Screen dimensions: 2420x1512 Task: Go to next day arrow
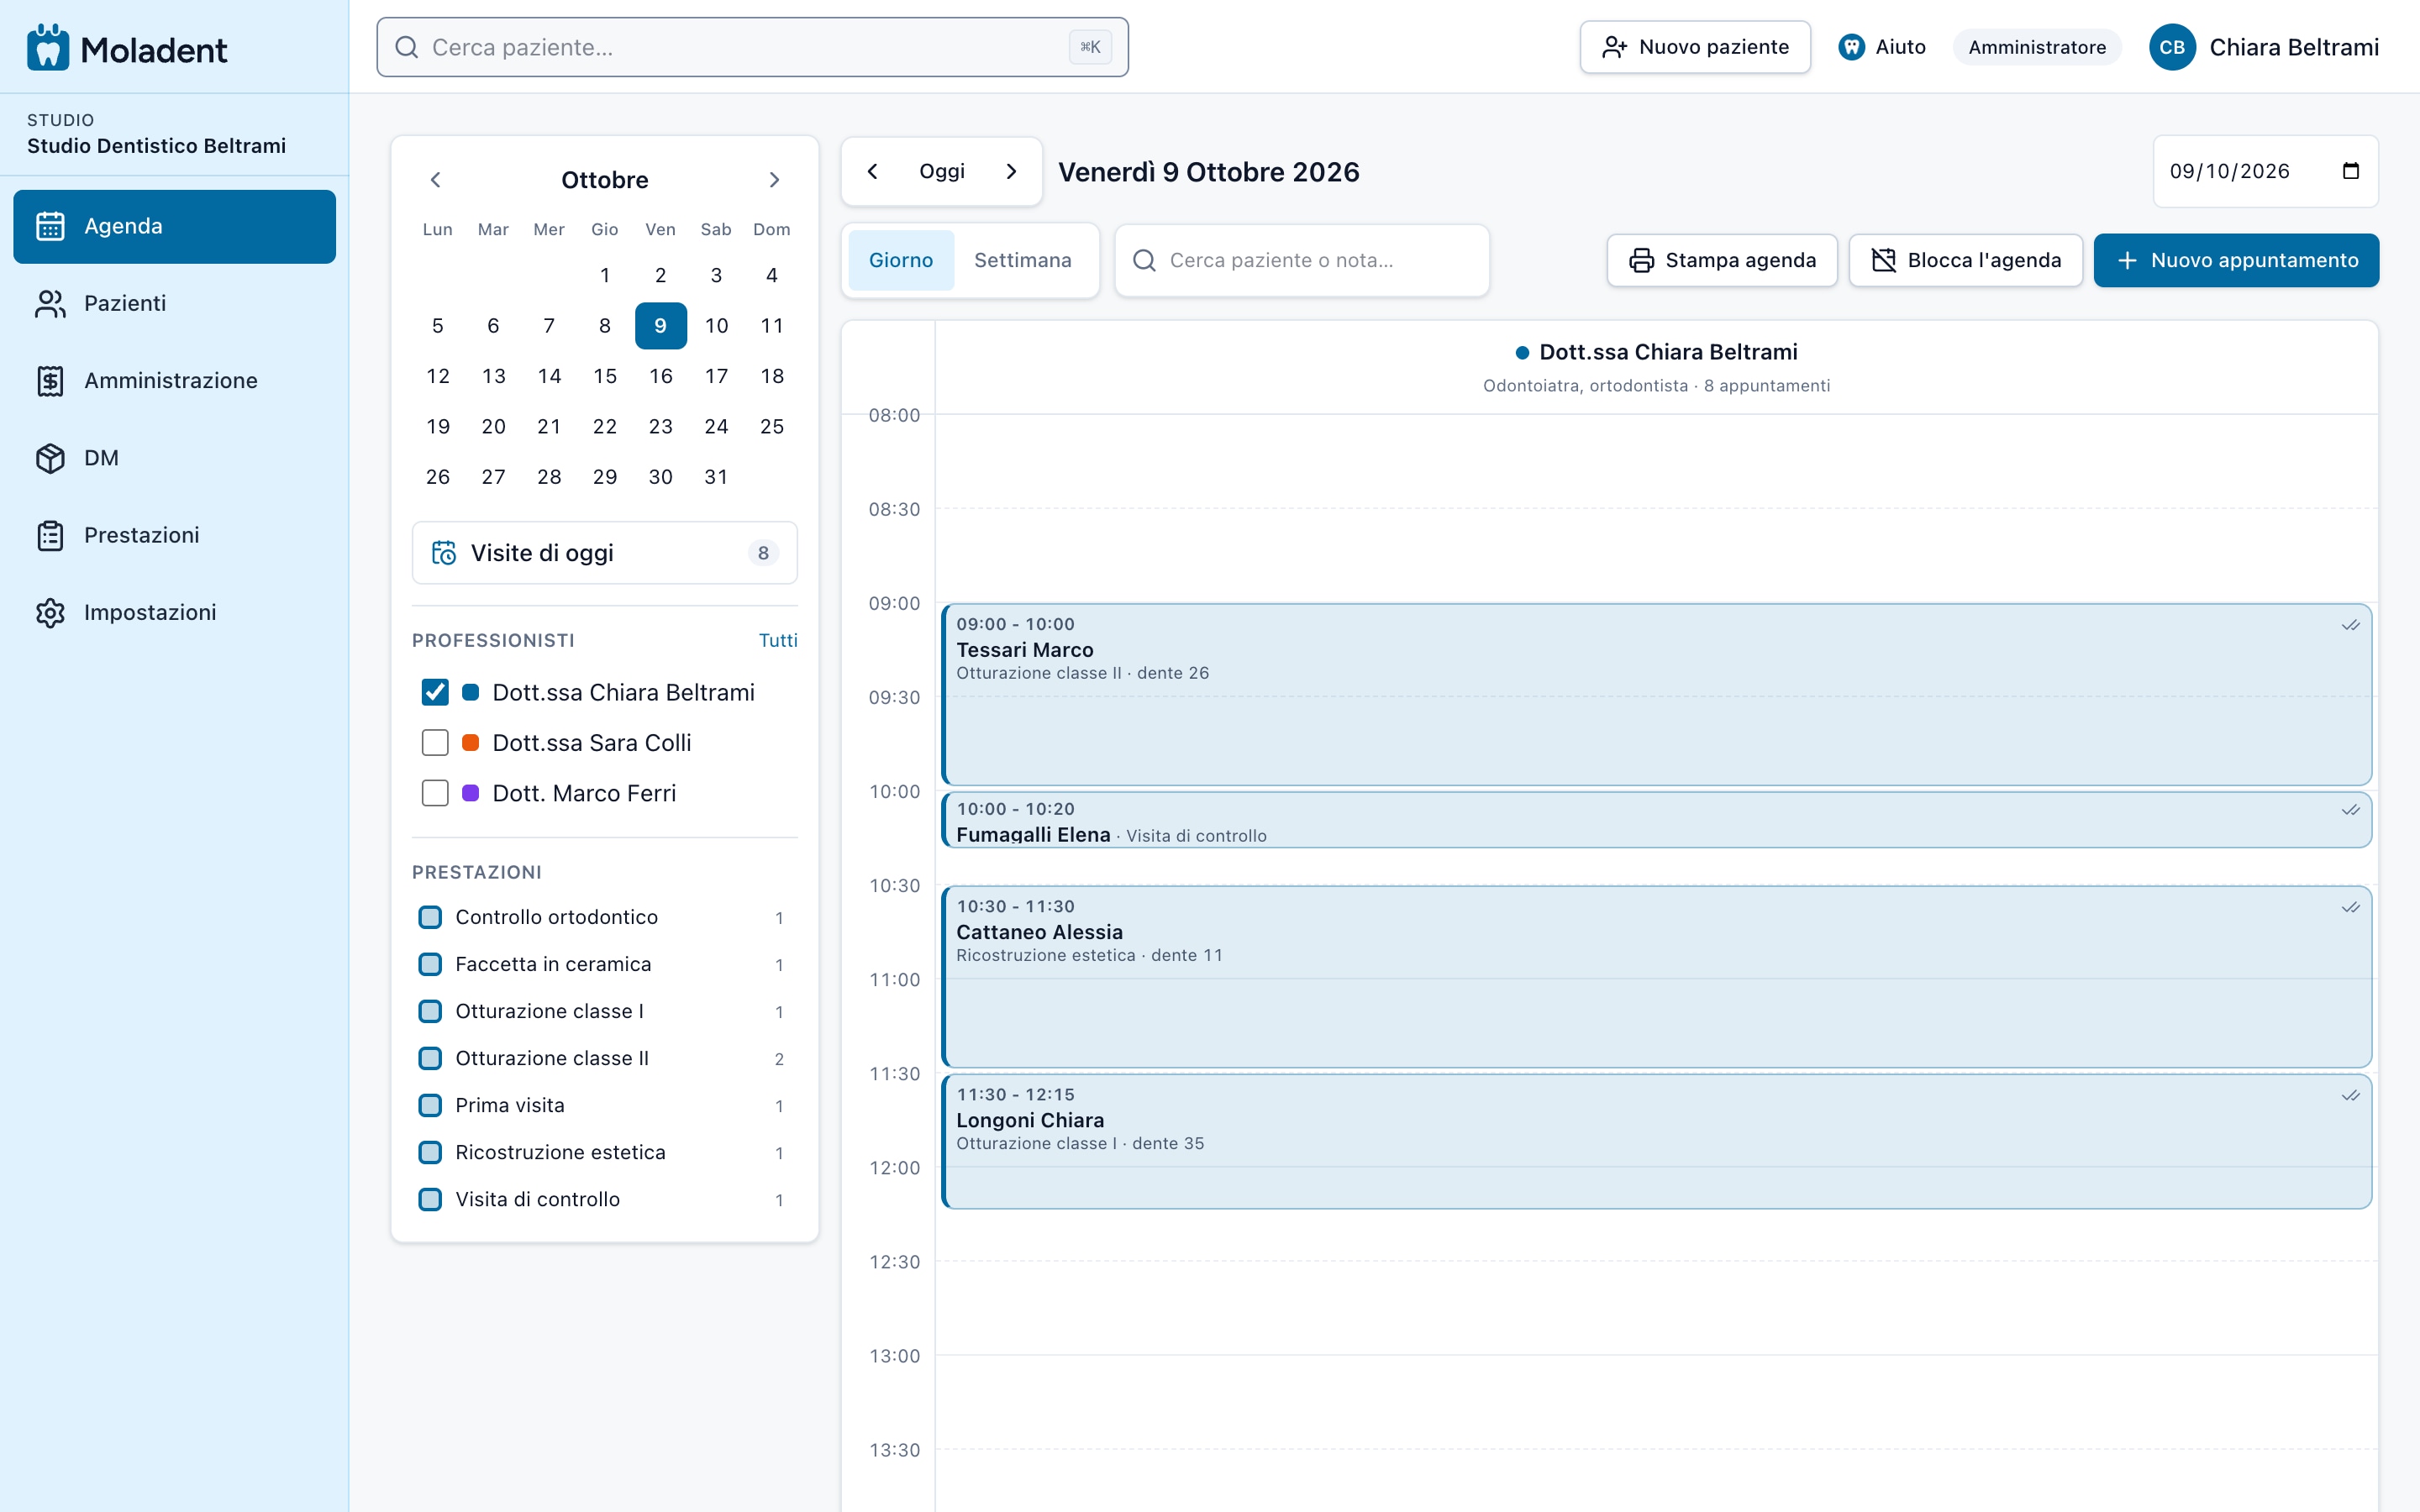[1011, 171]
